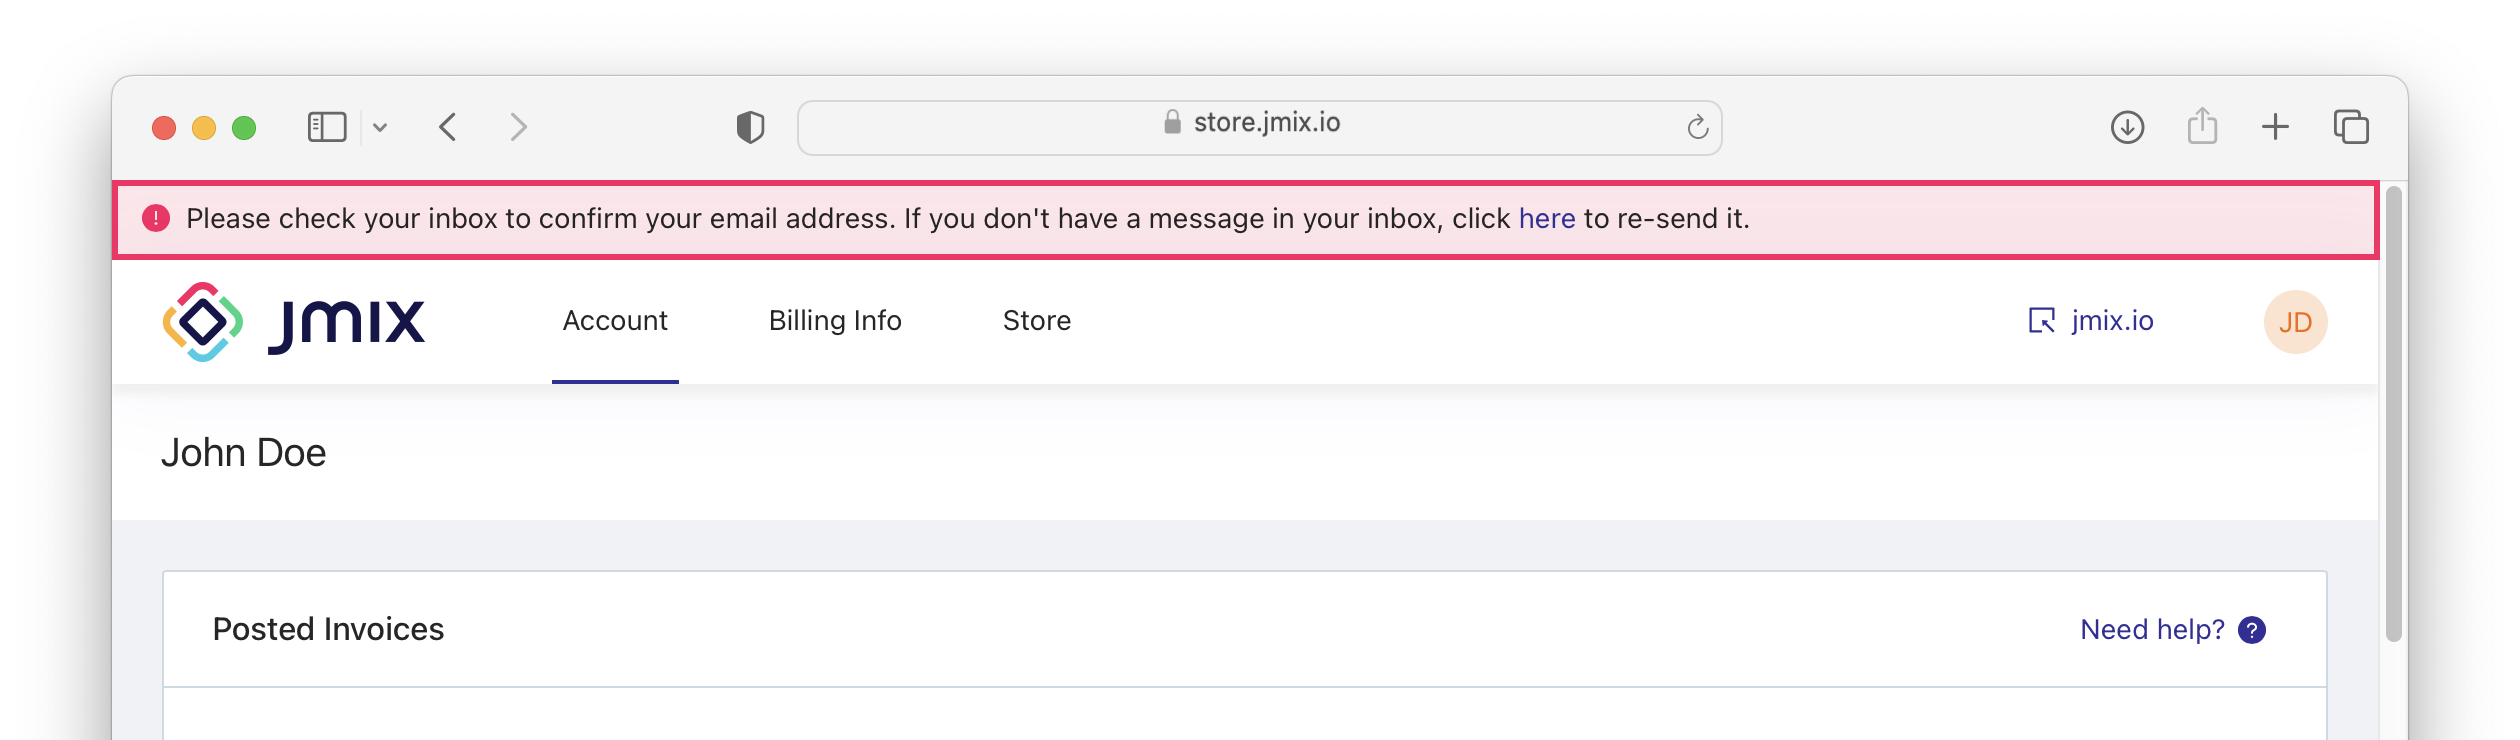
Task: Show Safari downloads
Action: pos(2127,127)
